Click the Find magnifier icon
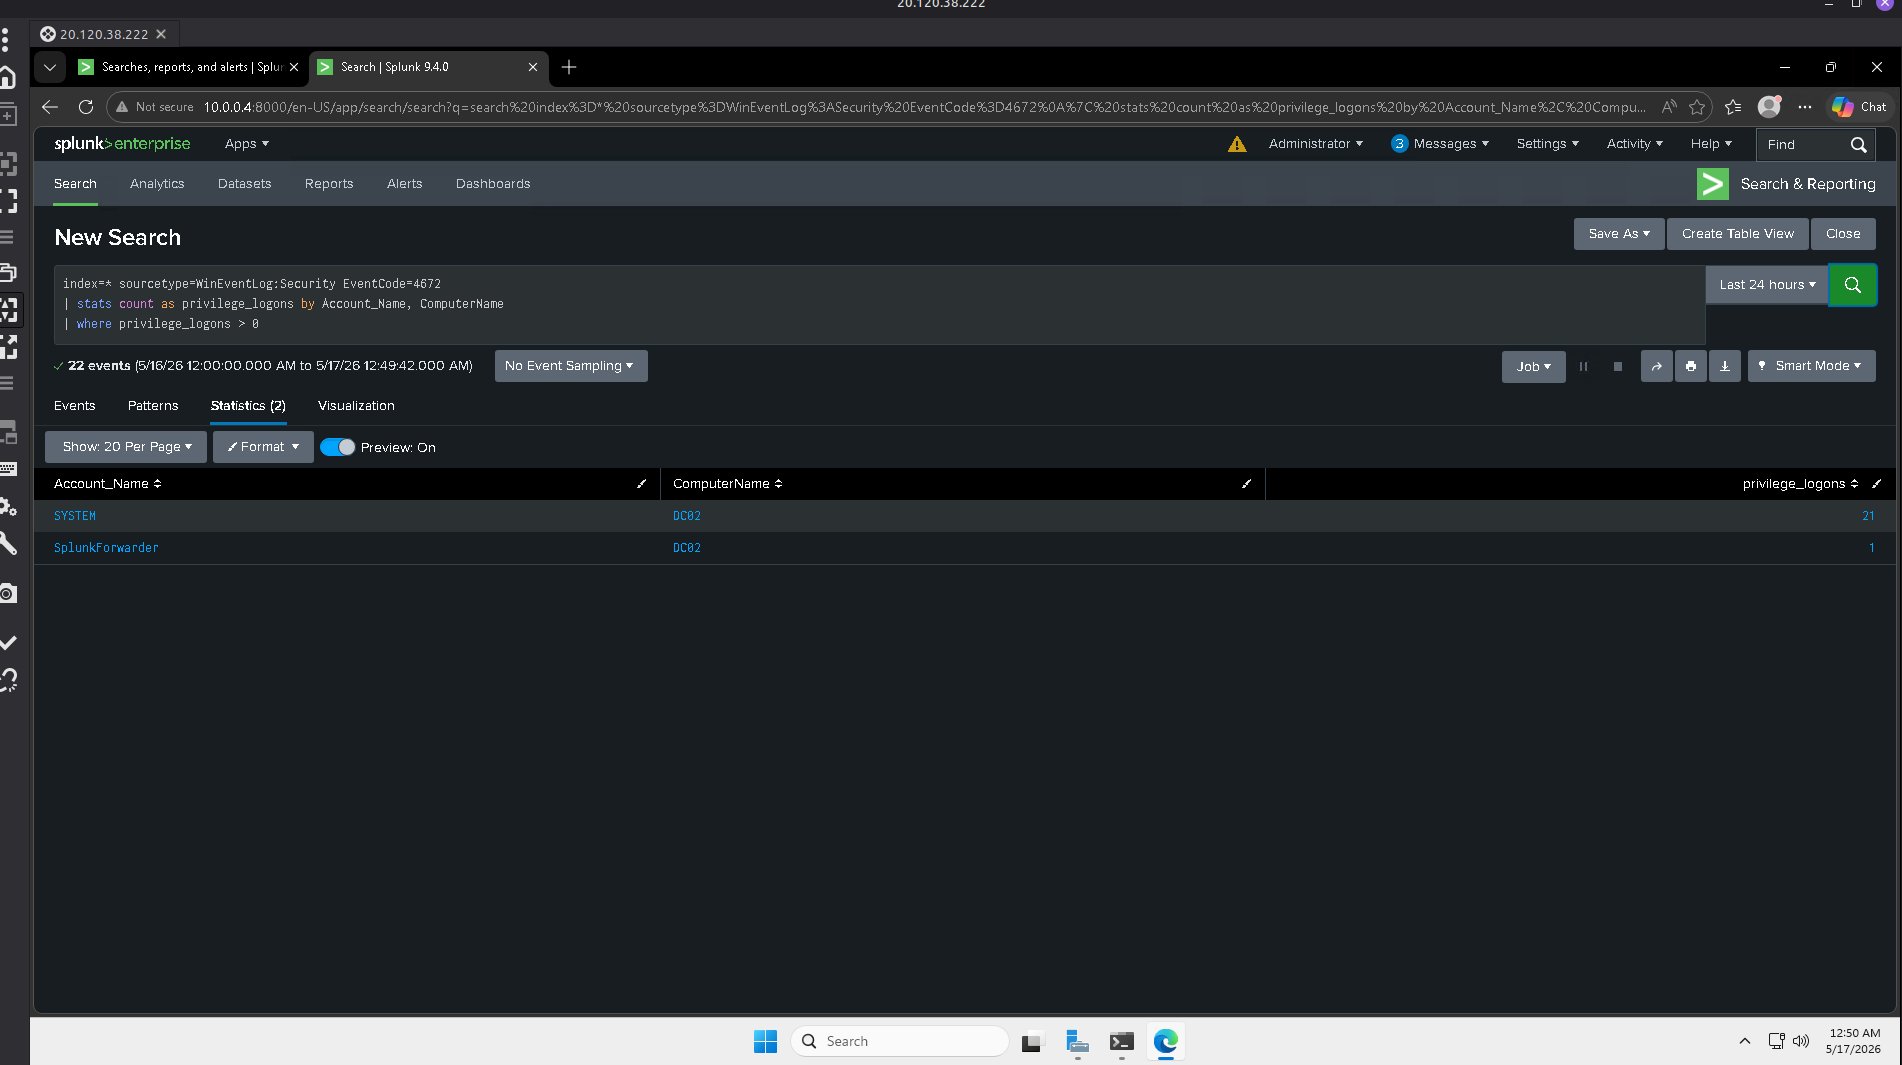Viewport: 1902px width, 1065px height. coord(1858,145)
